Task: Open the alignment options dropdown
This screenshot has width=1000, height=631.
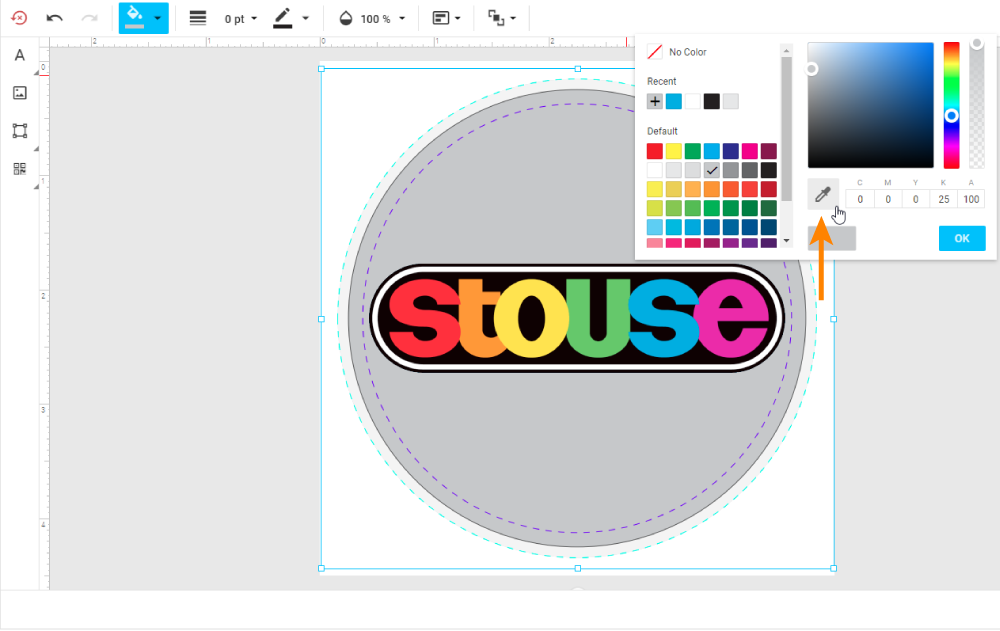Action: [446, 18]
